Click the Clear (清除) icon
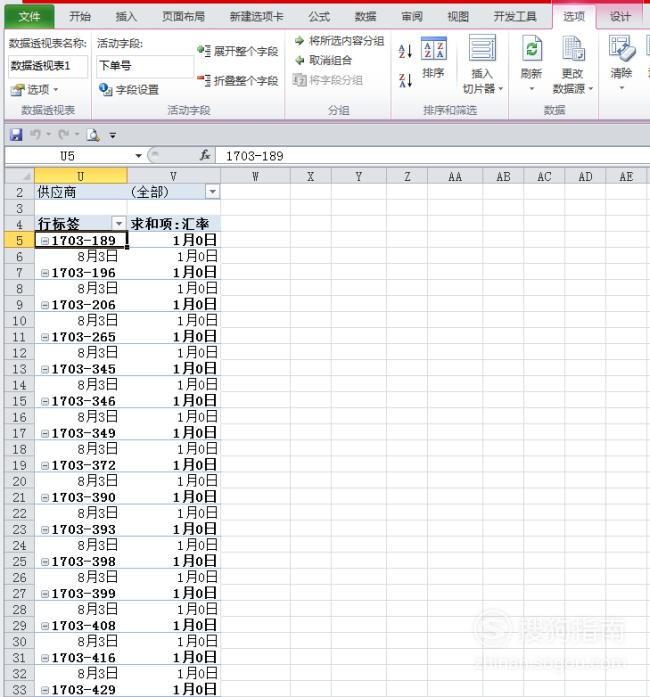 pyautogui.click(x=622, y=48)
